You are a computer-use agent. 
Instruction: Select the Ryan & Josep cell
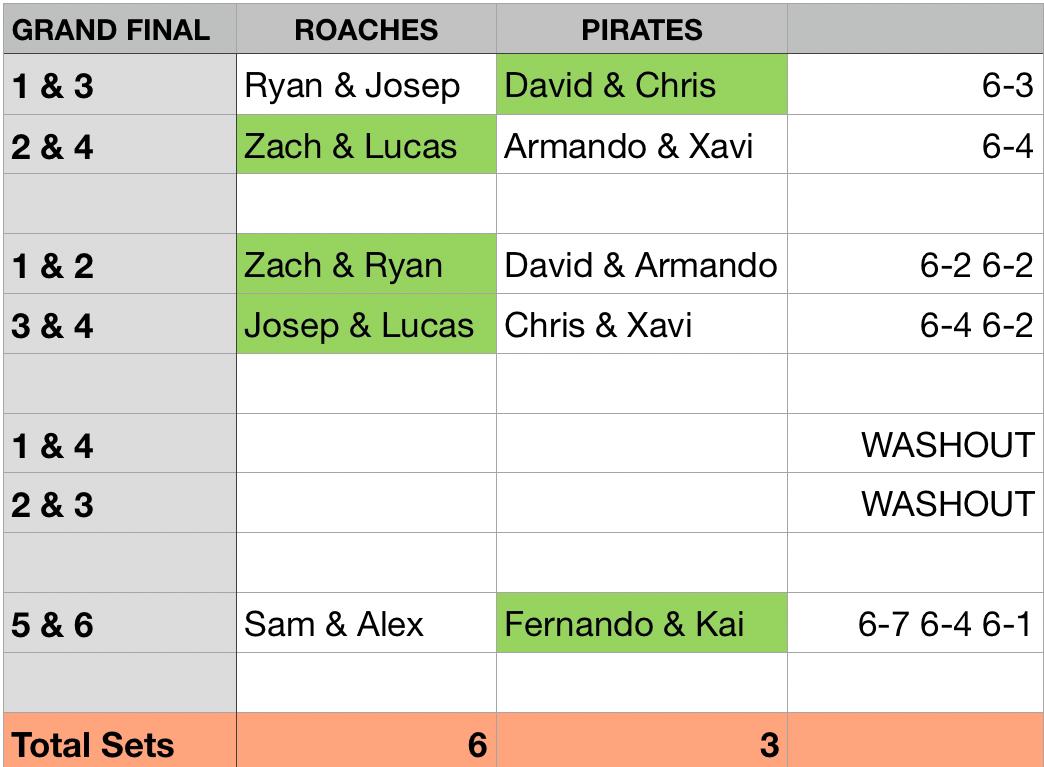[x=366, y=86]
